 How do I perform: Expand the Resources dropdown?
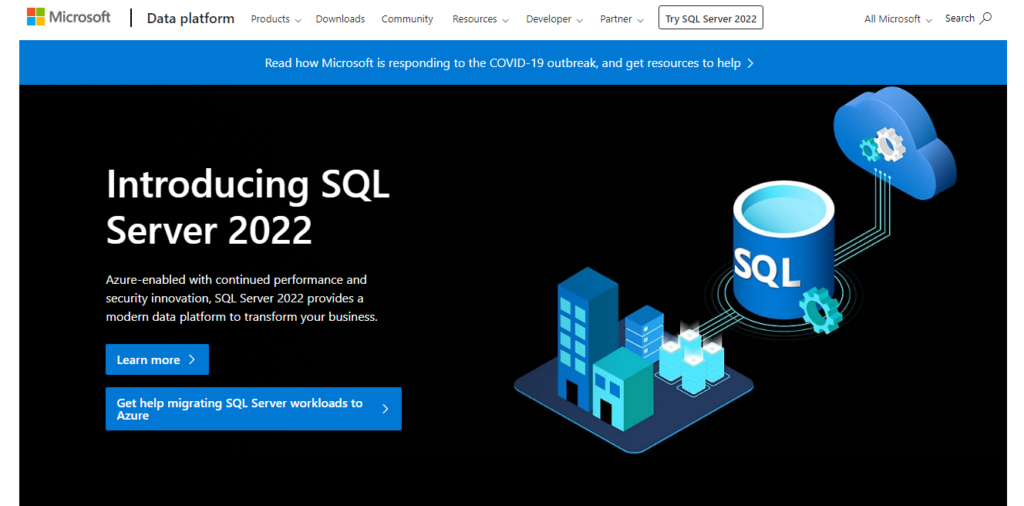pyautogui.click(x=480, y=19)
